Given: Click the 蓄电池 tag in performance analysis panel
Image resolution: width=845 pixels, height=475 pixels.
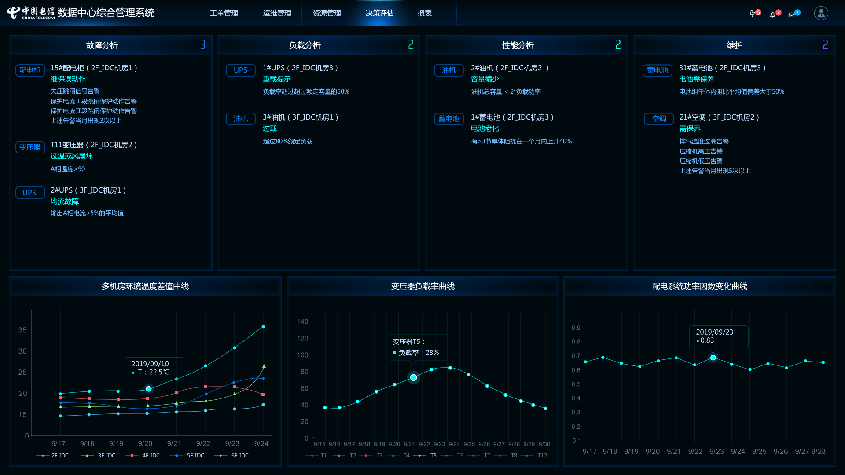Looking at the screenshot, I should 447,119.
